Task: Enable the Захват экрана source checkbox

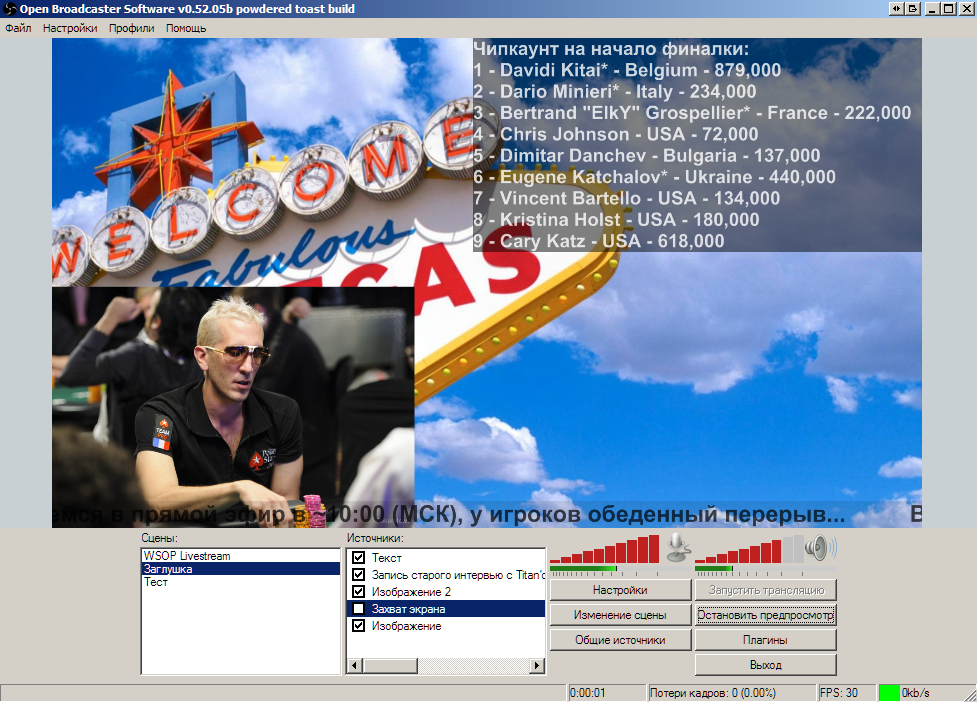Action: tap(359, 608)
